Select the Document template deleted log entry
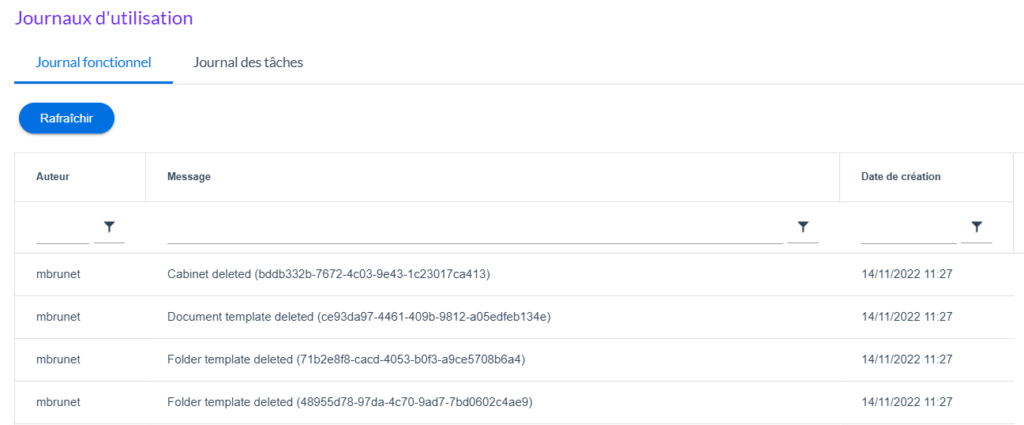1024x425 pixels. point(359,317)
